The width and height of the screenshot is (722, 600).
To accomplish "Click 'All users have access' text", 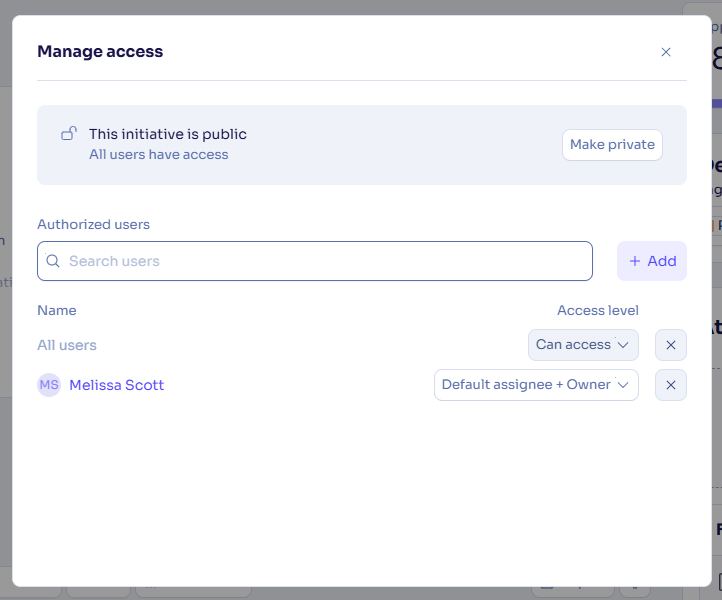I will click(158, 154).
